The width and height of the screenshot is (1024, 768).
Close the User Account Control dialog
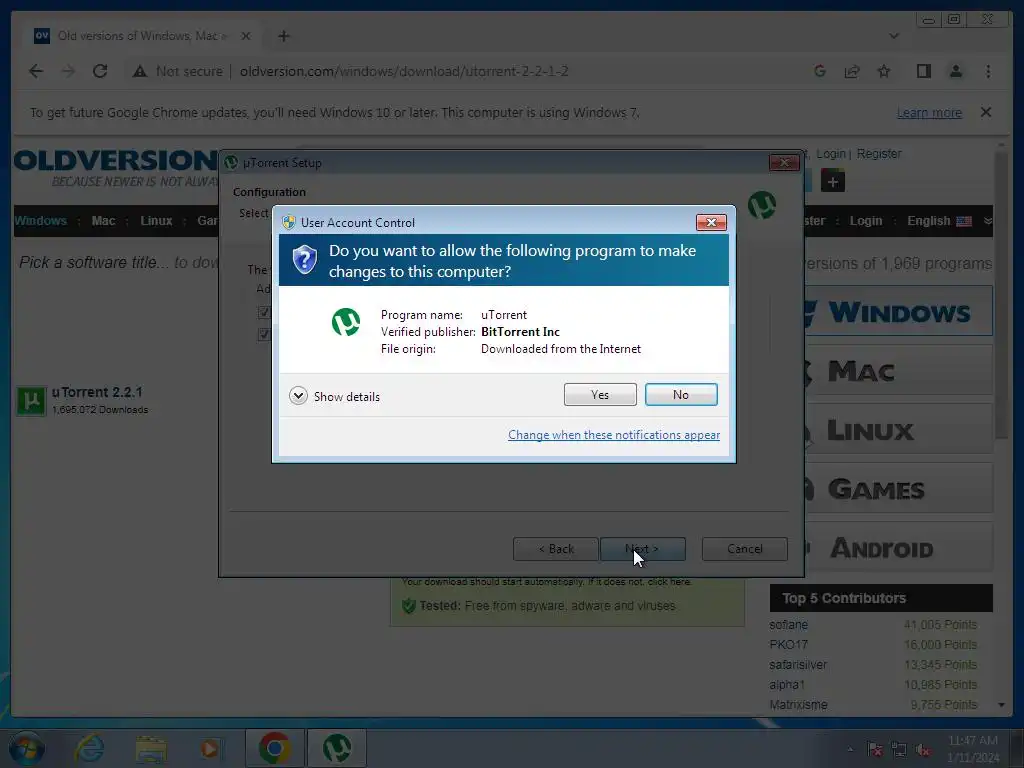coord(711,223)
